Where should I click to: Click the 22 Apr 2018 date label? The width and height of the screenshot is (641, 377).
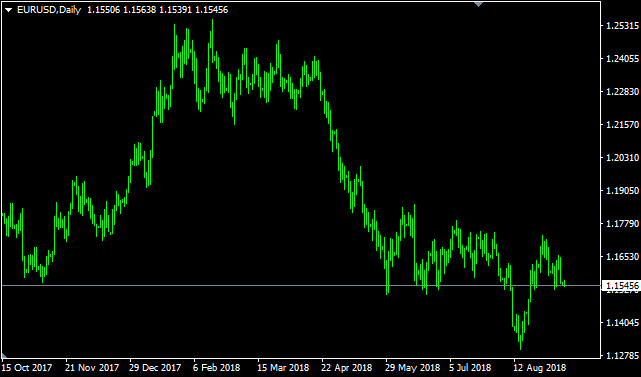(x=347, y=368)
